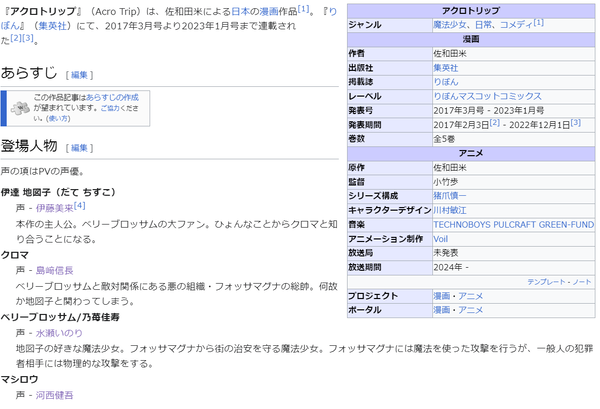The width and height of the screenshot is (600, 409).
Task: Open citation [3] in intro paragraph
Action: [x=28, y=38]
